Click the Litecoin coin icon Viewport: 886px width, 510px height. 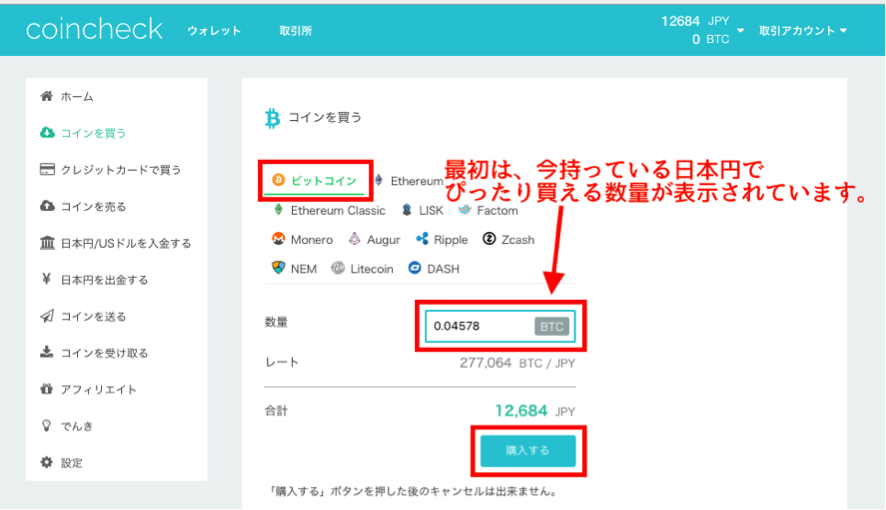click(338, 268)
